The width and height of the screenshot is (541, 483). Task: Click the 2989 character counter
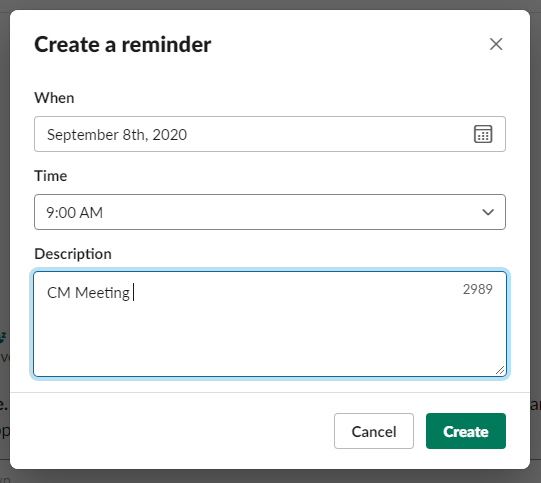(478, 289)
